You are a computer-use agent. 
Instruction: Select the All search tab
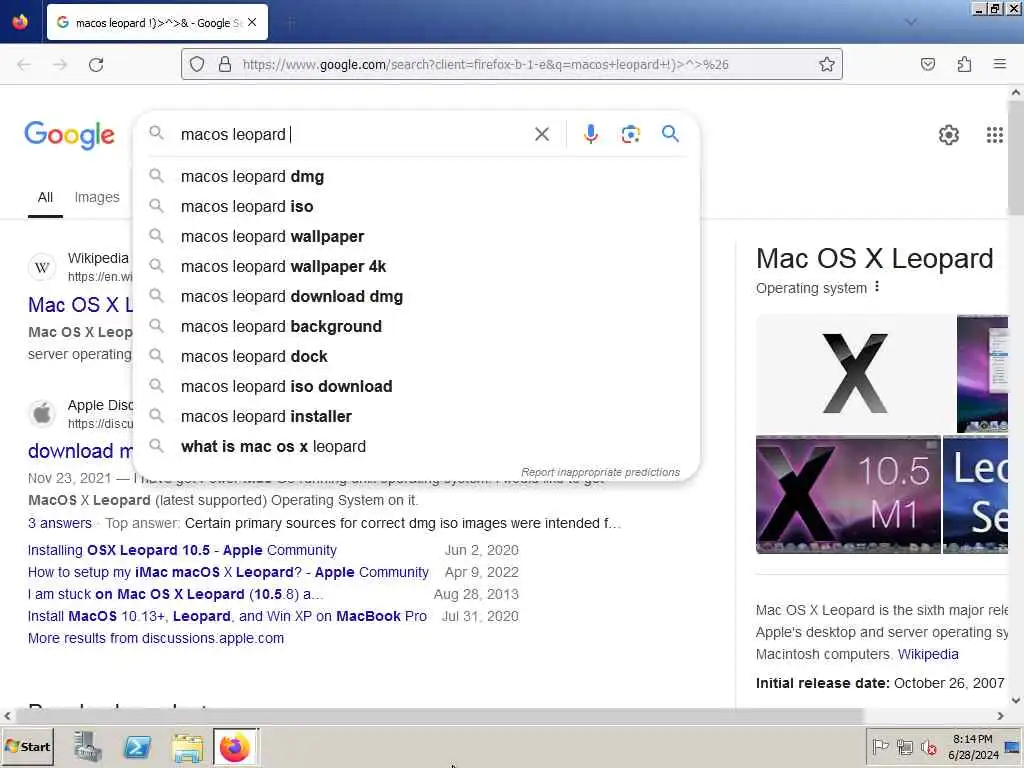(x=45, y=197)
